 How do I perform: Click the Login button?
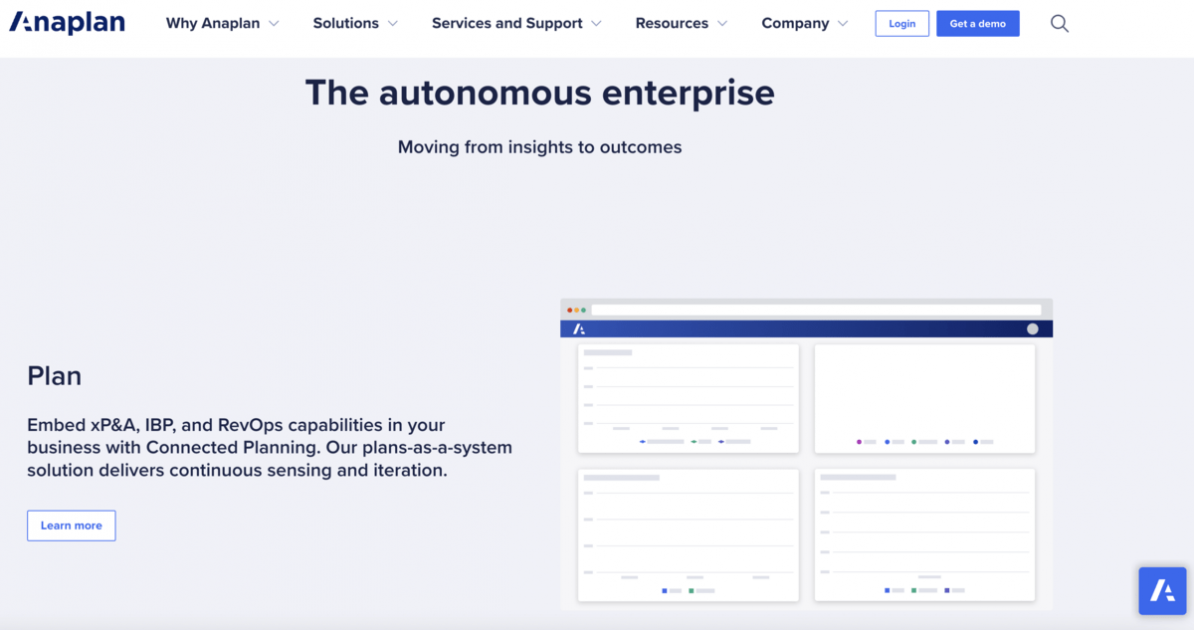pyautogui.click(x=901, y=23)
